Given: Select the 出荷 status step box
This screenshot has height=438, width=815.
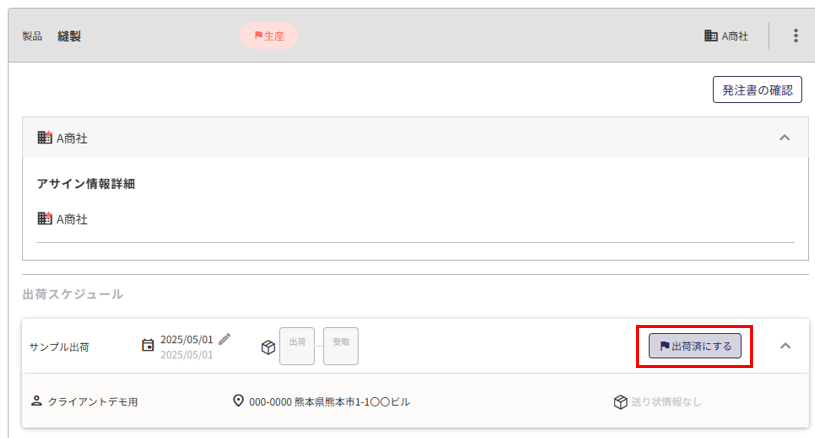Looking at the screenshot, I should click(x=297, y=346).
